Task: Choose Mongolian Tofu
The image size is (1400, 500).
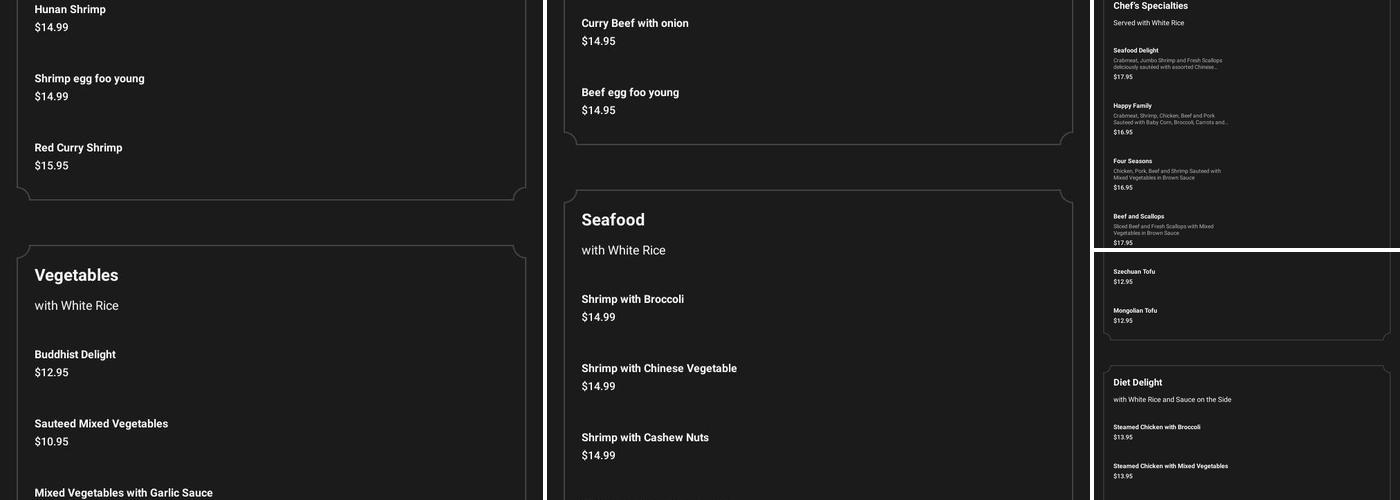Action: [x=1135, y=310]
